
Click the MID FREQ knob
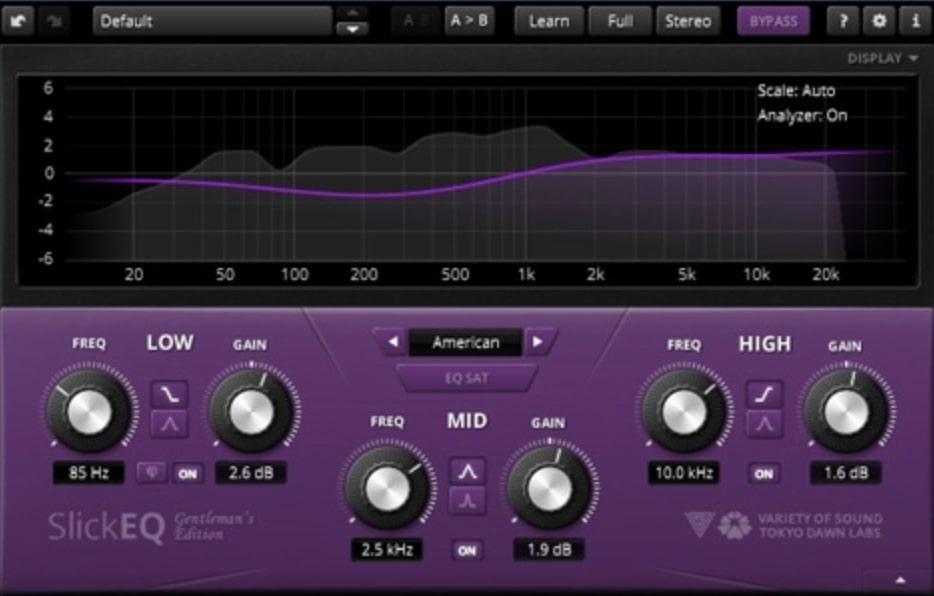(x=387, y=489)
